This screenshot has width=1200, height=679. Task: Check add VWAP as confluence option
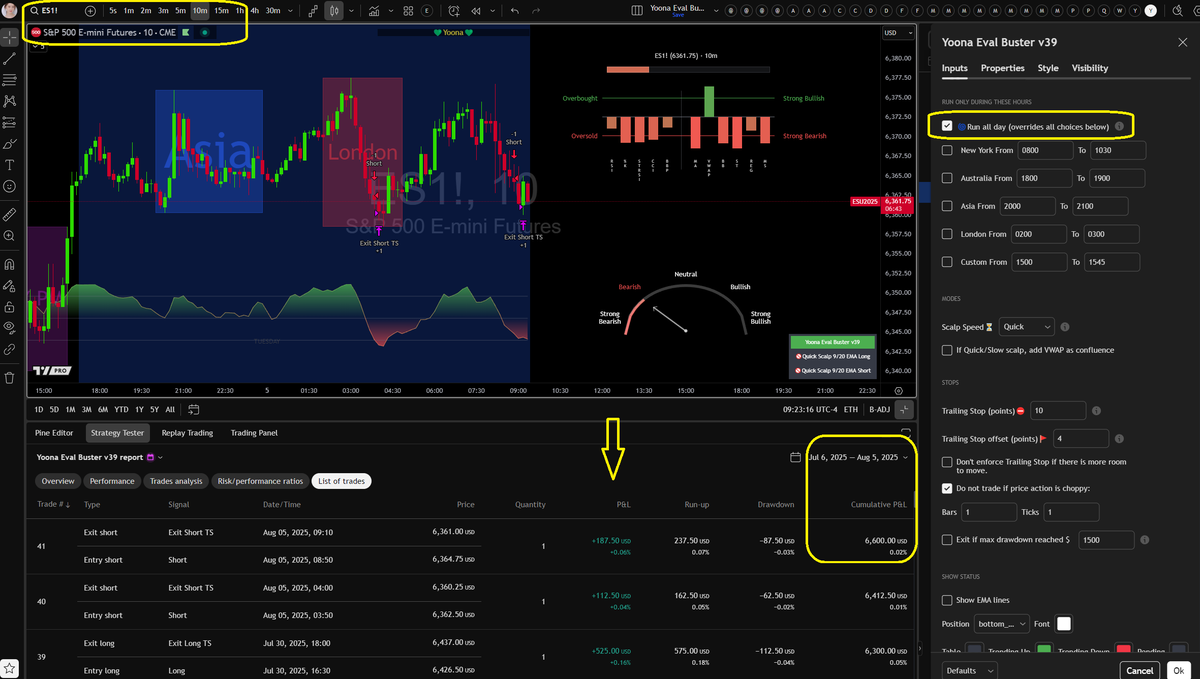948,350
